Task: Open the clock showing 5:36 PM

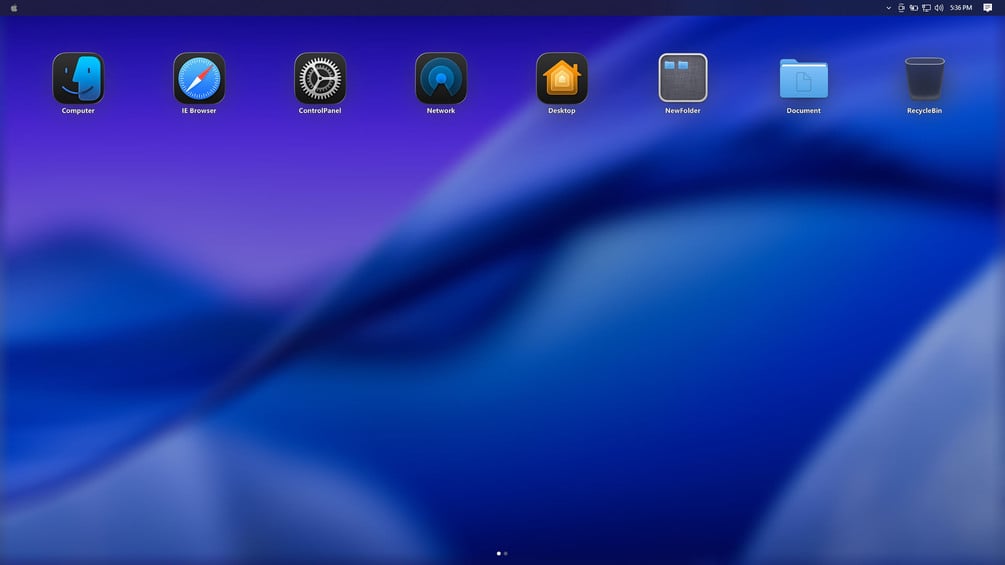Action: tap(961, 8)
